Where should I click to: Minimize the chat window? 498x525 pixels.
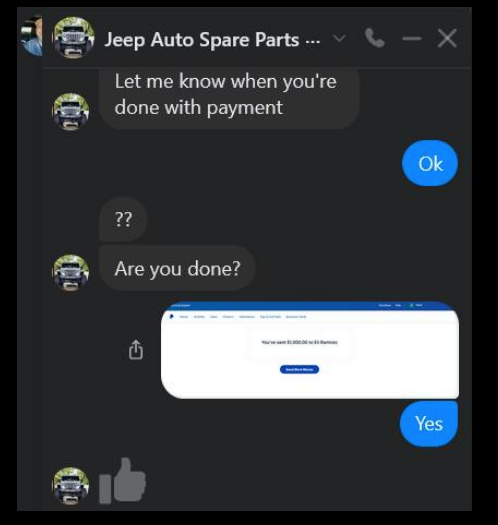(x=412, y=39)
